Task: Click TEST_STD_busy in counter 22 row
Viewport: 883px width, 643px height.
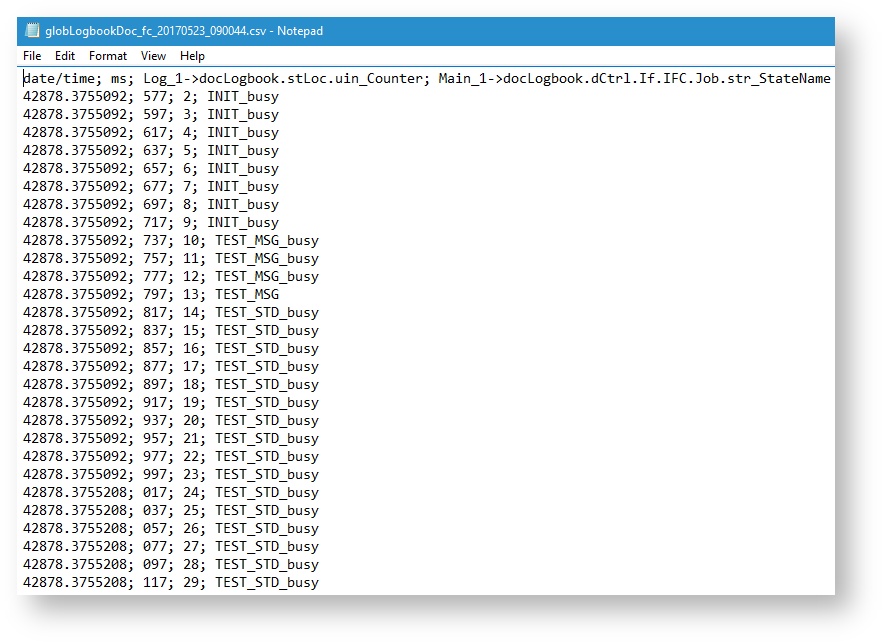Action: pyautogui.click(x=267, y=457)
